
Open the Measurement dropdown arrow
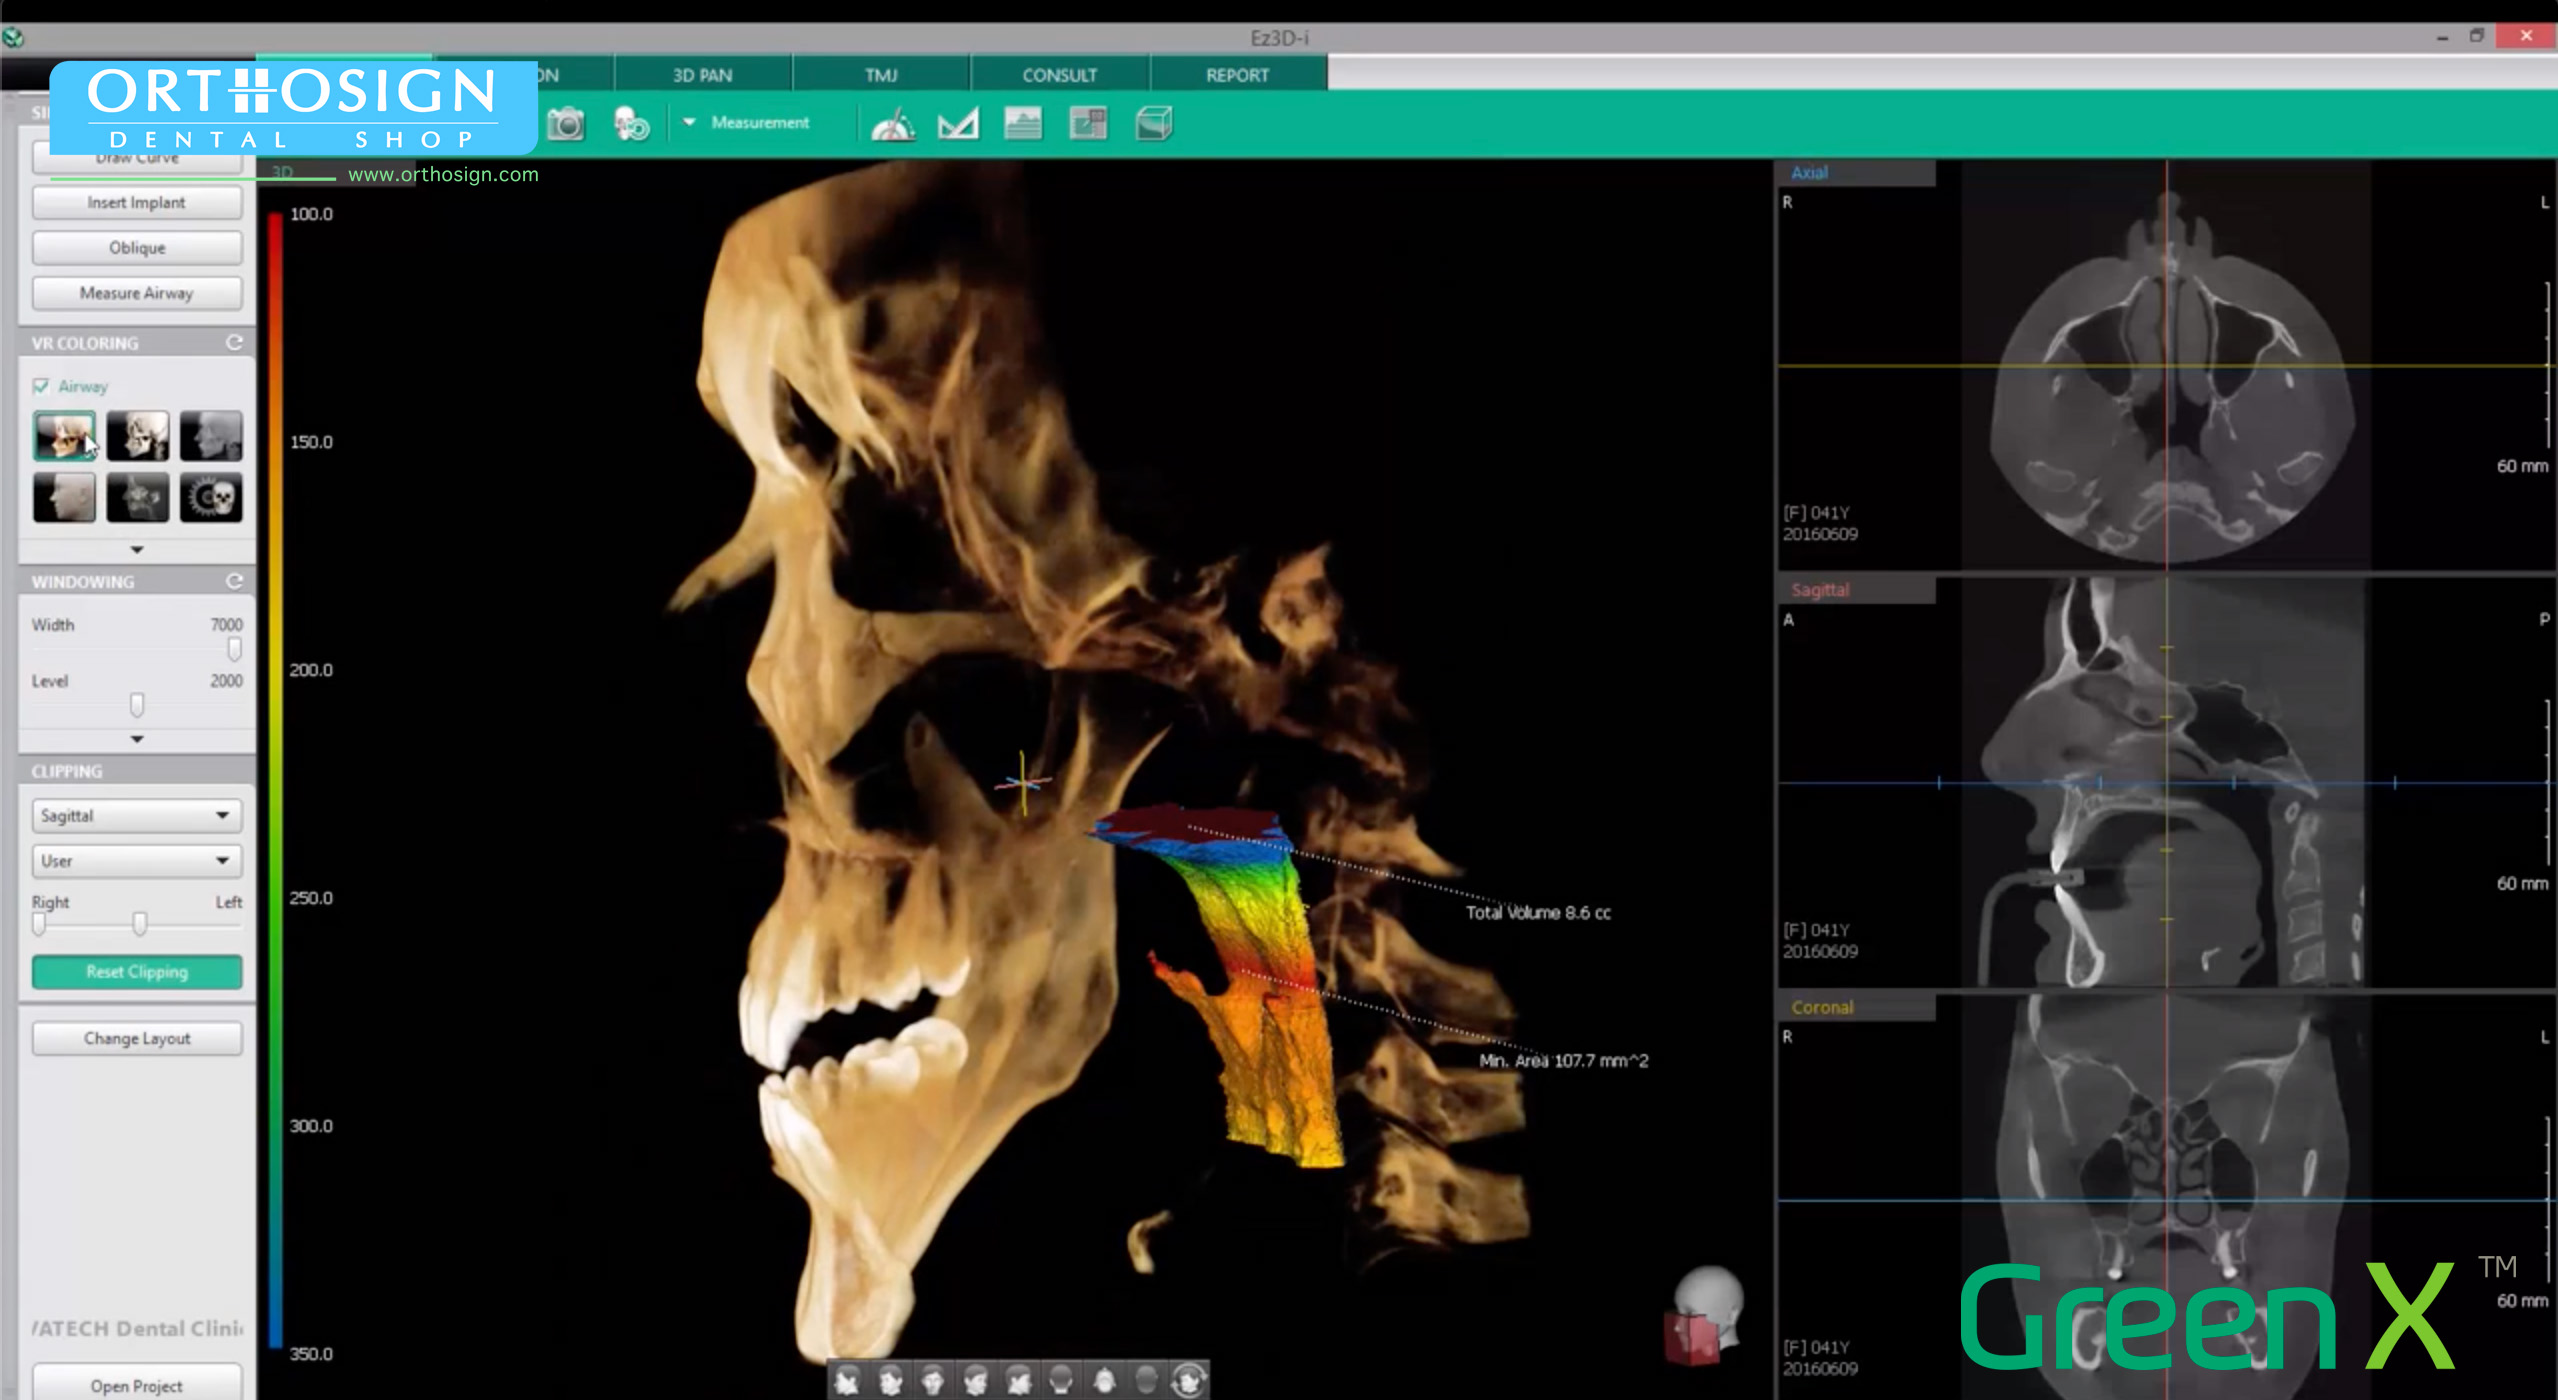pos(689,122)
